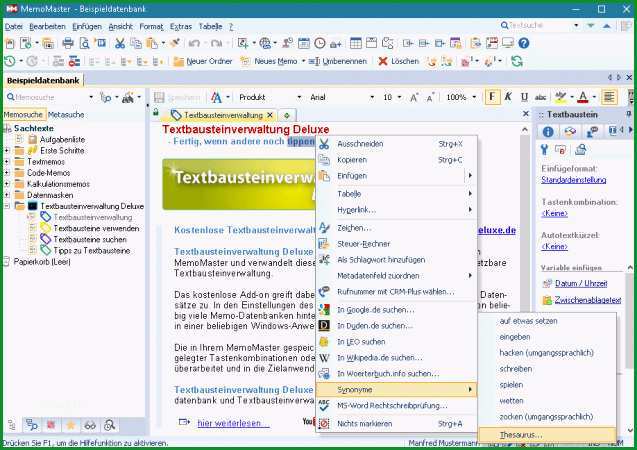This screenshot has height=450, width=637.
Task: Click Zwischenablagetext variable link
Action: tap(588, 300)
